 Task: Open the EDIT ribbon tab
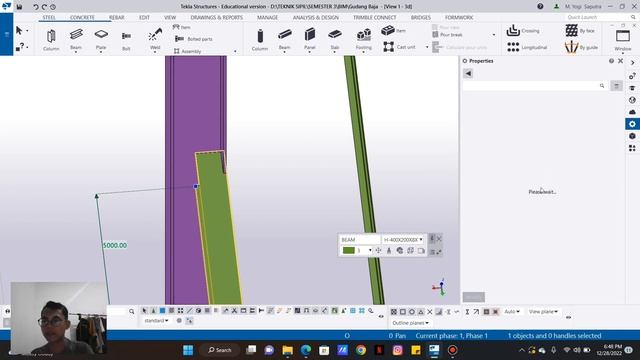144,18
